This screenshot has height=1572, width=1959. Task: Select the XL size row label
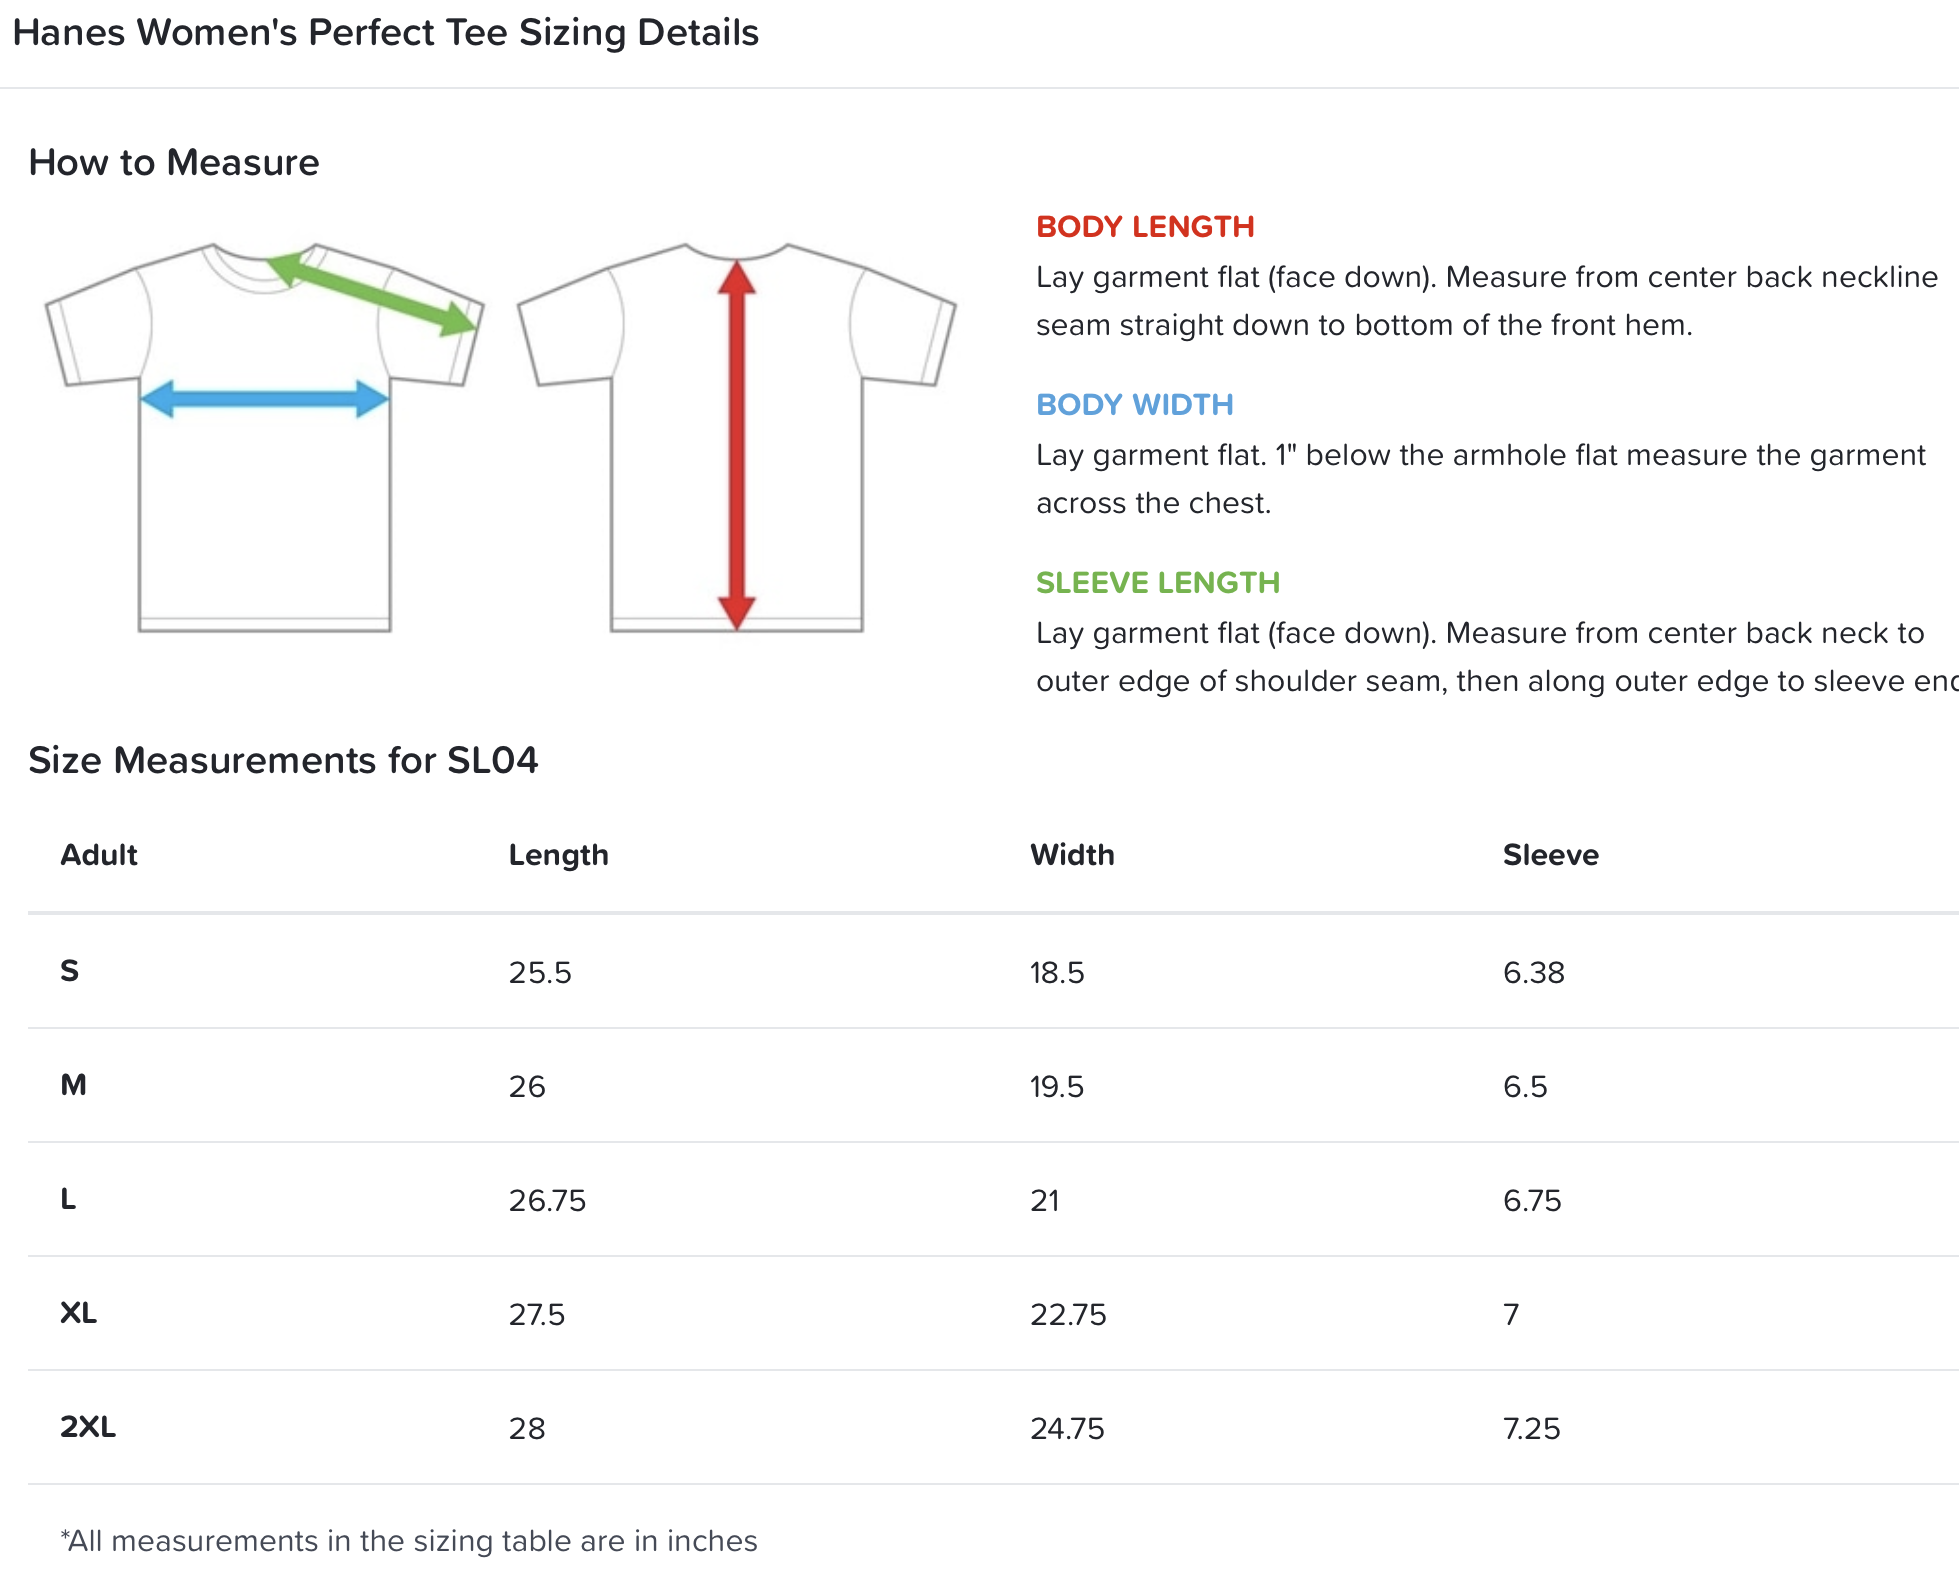tap(78, 1313)
